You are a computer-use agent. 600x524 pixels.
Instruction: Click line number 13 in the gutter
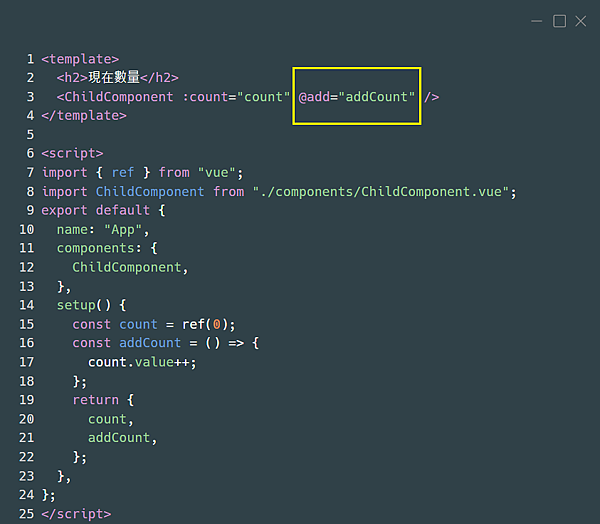point(26,286)
